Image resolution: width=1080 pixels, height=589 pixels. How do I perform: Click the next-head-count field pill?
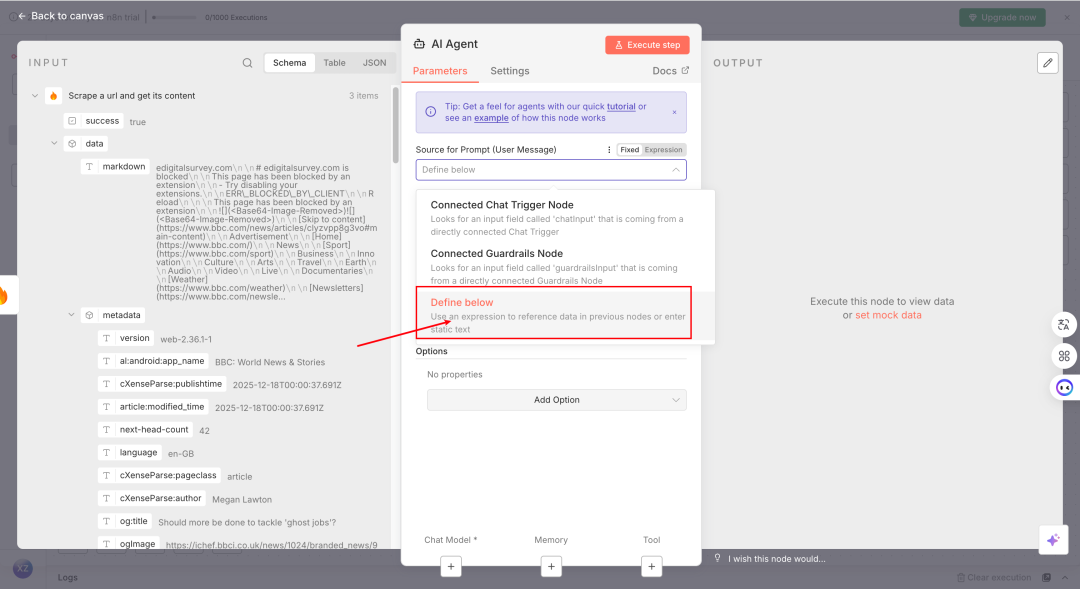pyautogui.click(x=145, y=429)
